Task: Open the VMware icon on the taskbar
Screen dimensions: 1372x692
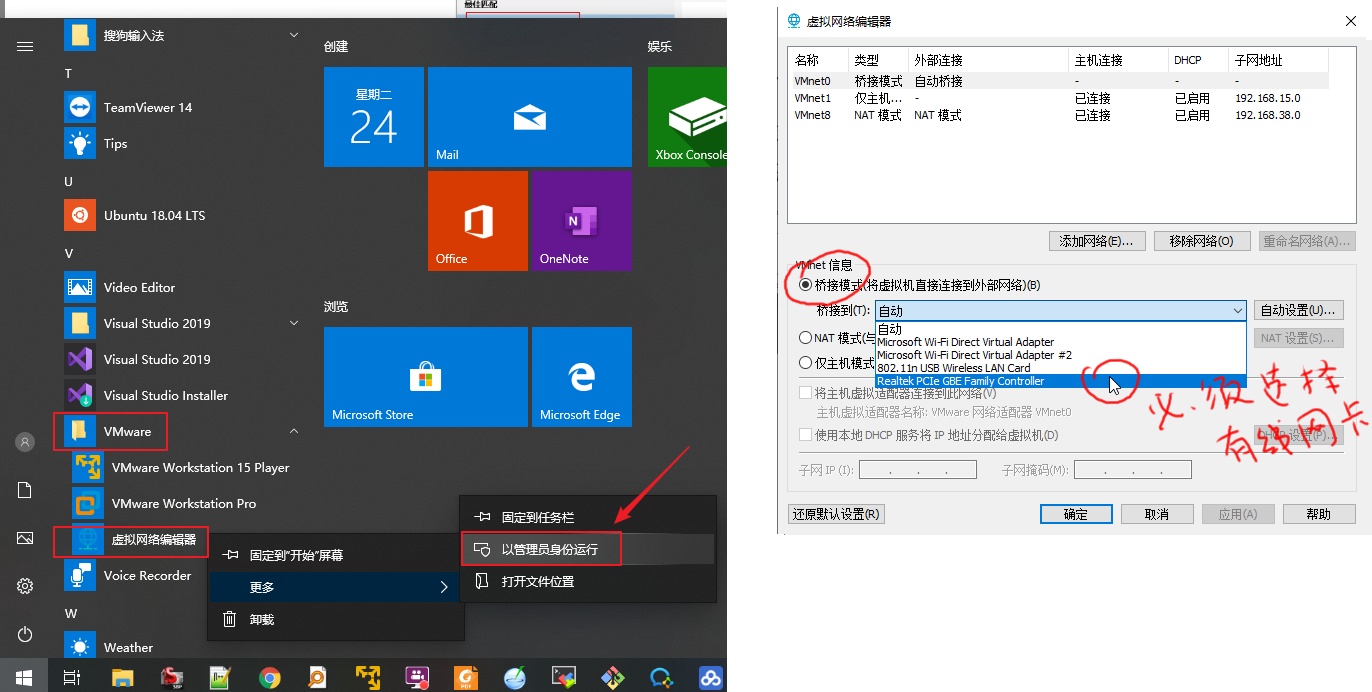Action: tap(367, 677)
